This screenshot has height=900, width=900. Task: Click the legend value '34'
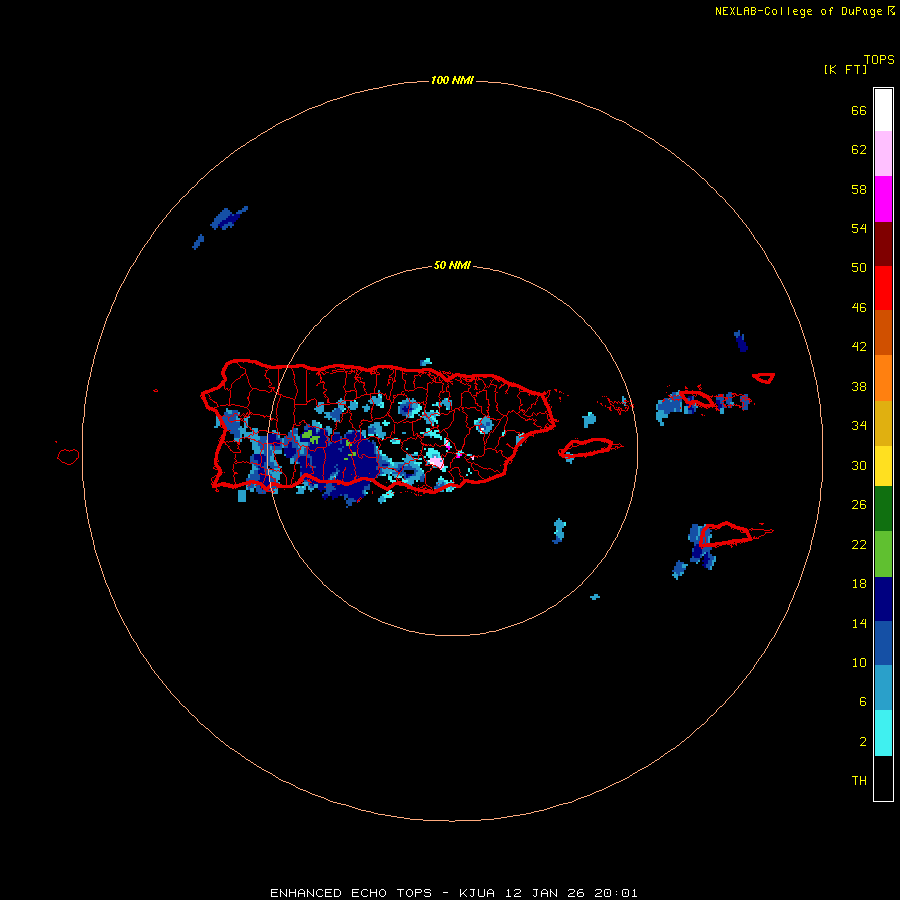(x=859, y=426)
